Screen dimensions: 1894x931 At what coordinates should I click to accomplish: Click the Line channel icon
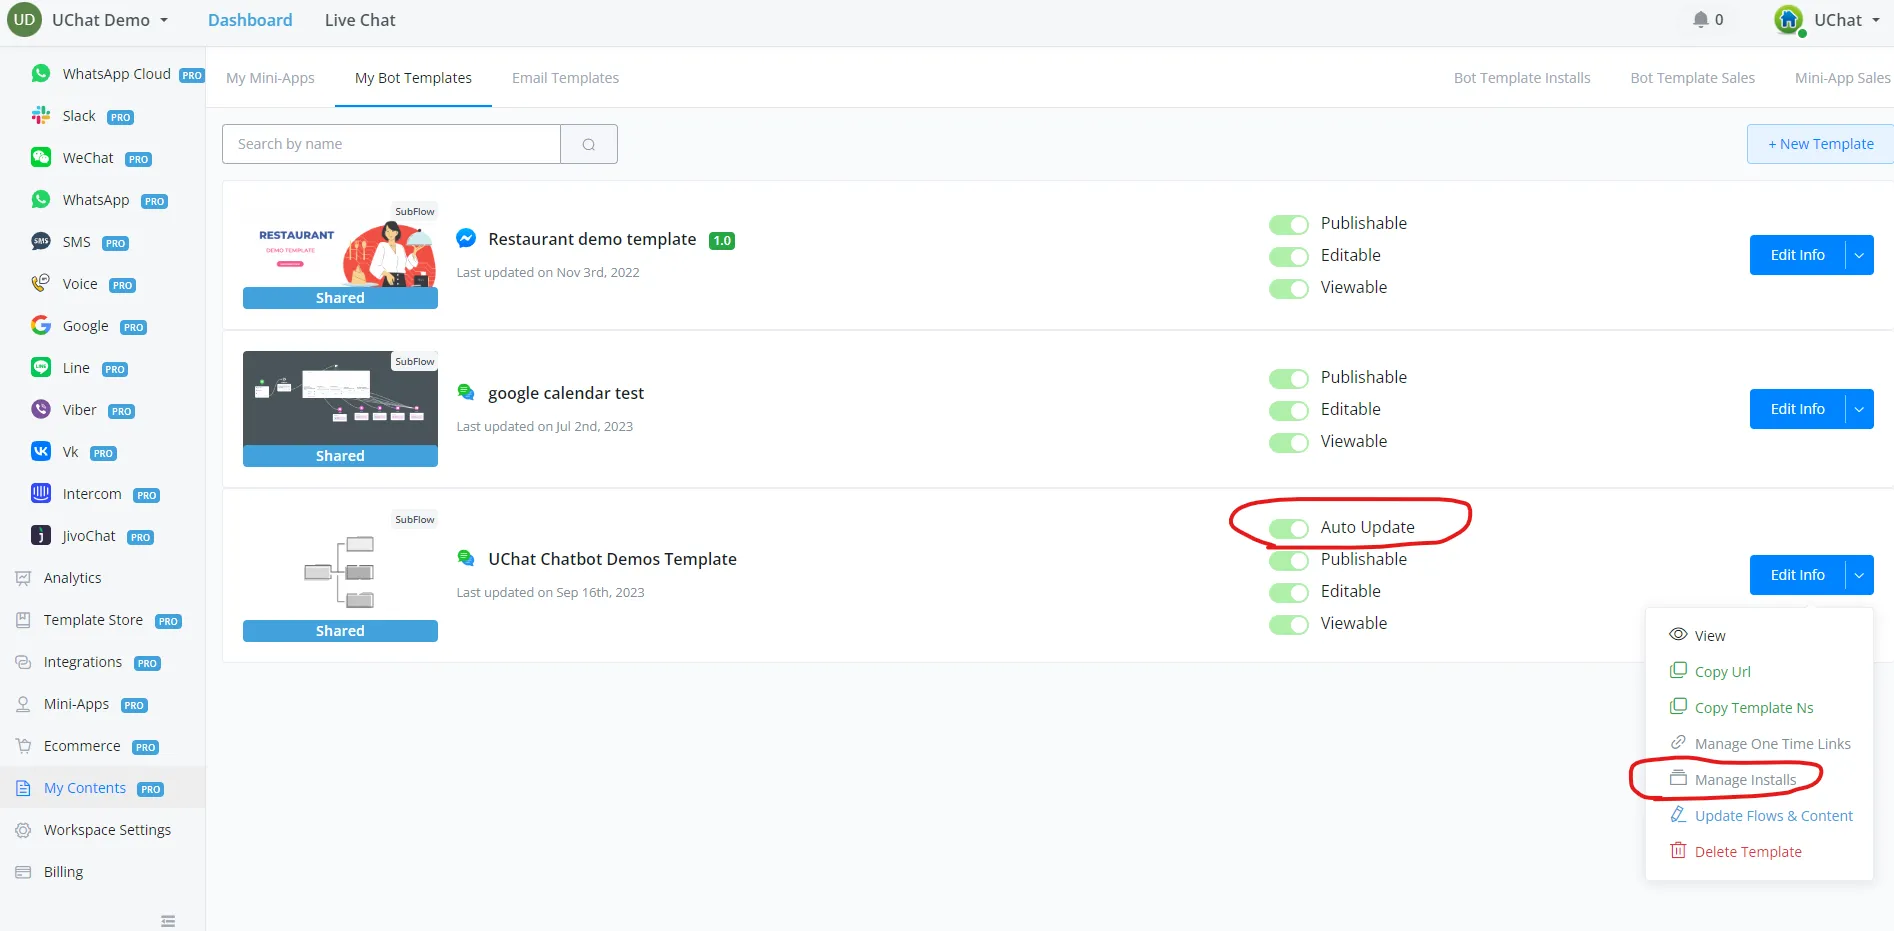pyautogui.click(x=41, y=367)
